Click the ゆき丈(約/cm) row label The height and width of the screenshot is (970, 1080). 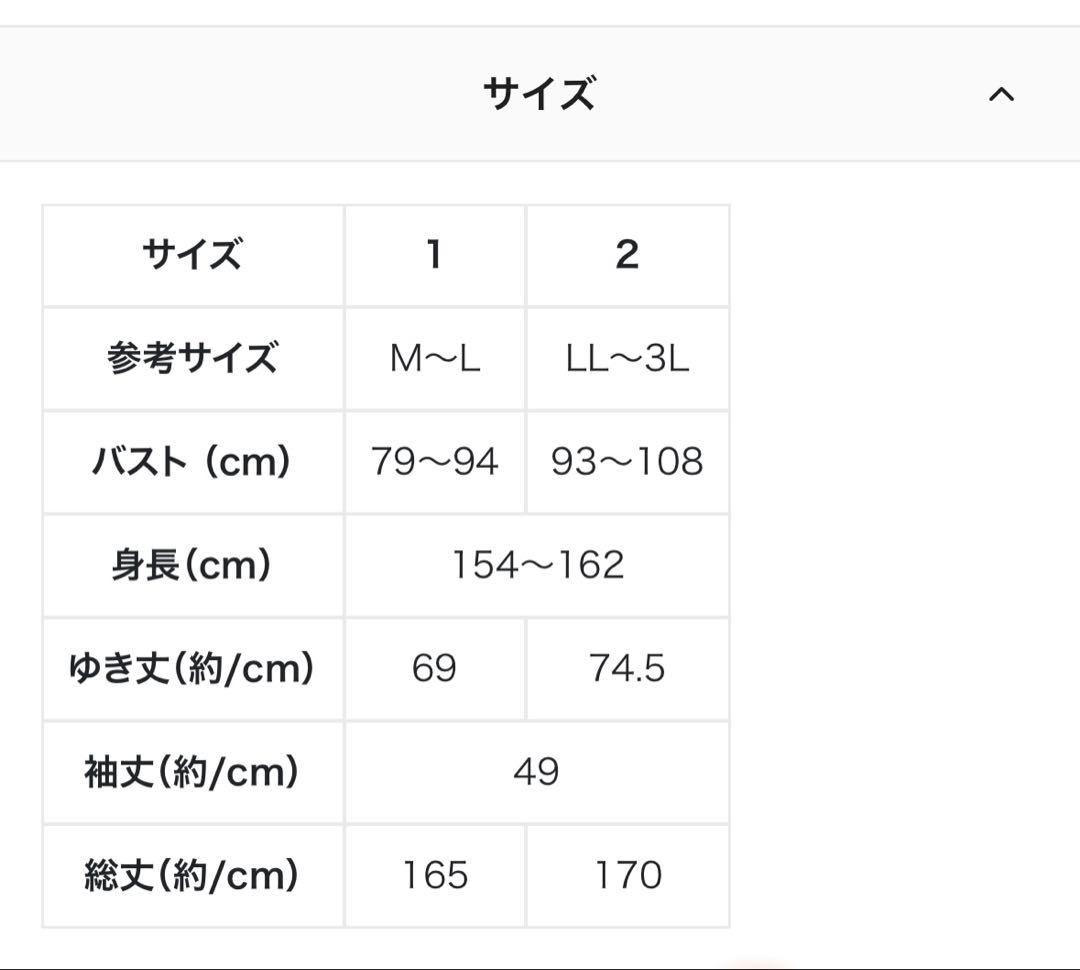coord(192,669)
